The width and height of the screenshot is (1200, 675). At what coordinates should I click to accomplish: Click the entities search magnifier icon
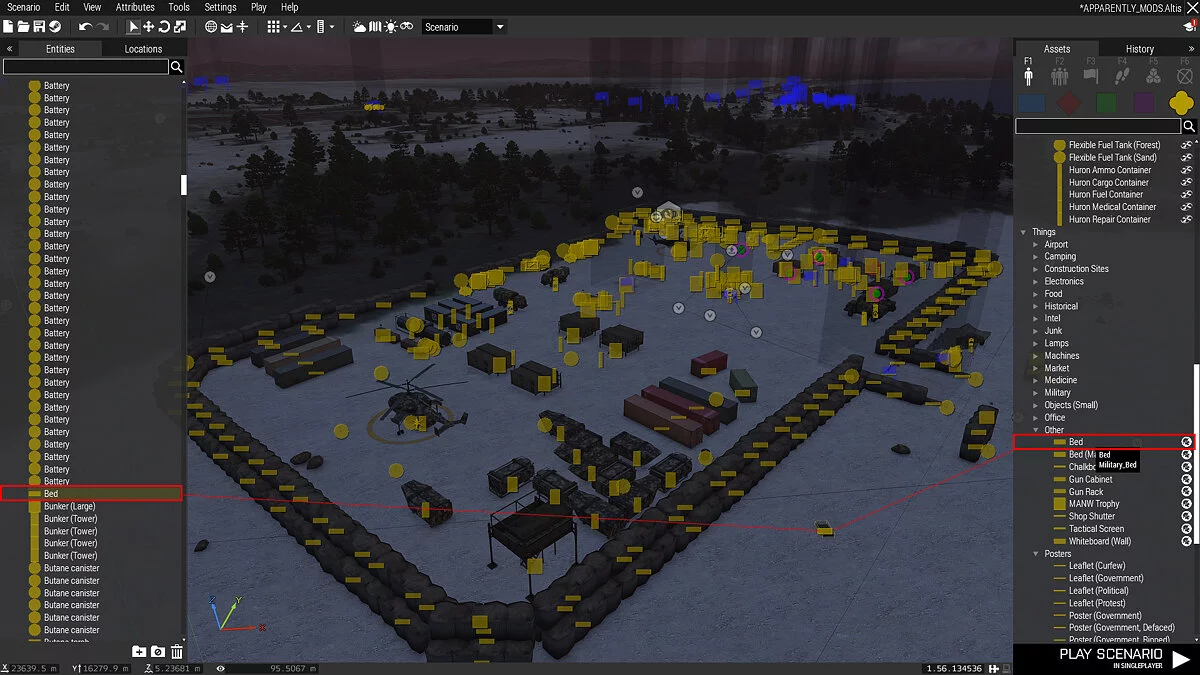[177, 67]
